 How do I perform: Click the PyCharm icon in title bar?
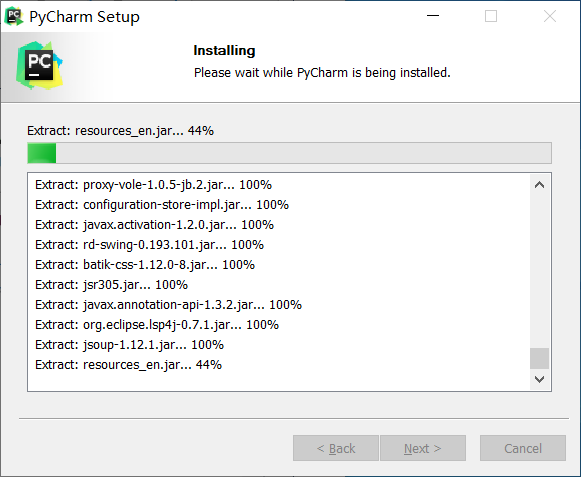point(14,16)
